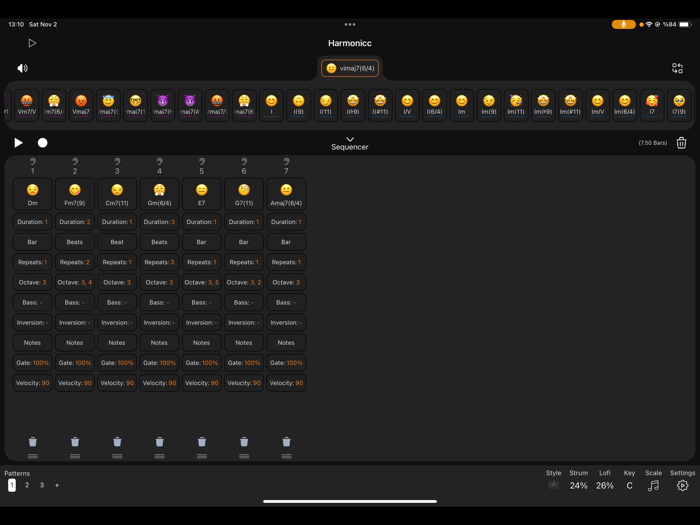Clear the whole sequence with trash icon near 7.50 Bars
The image size is (700, 525).
tap(681, 143)
